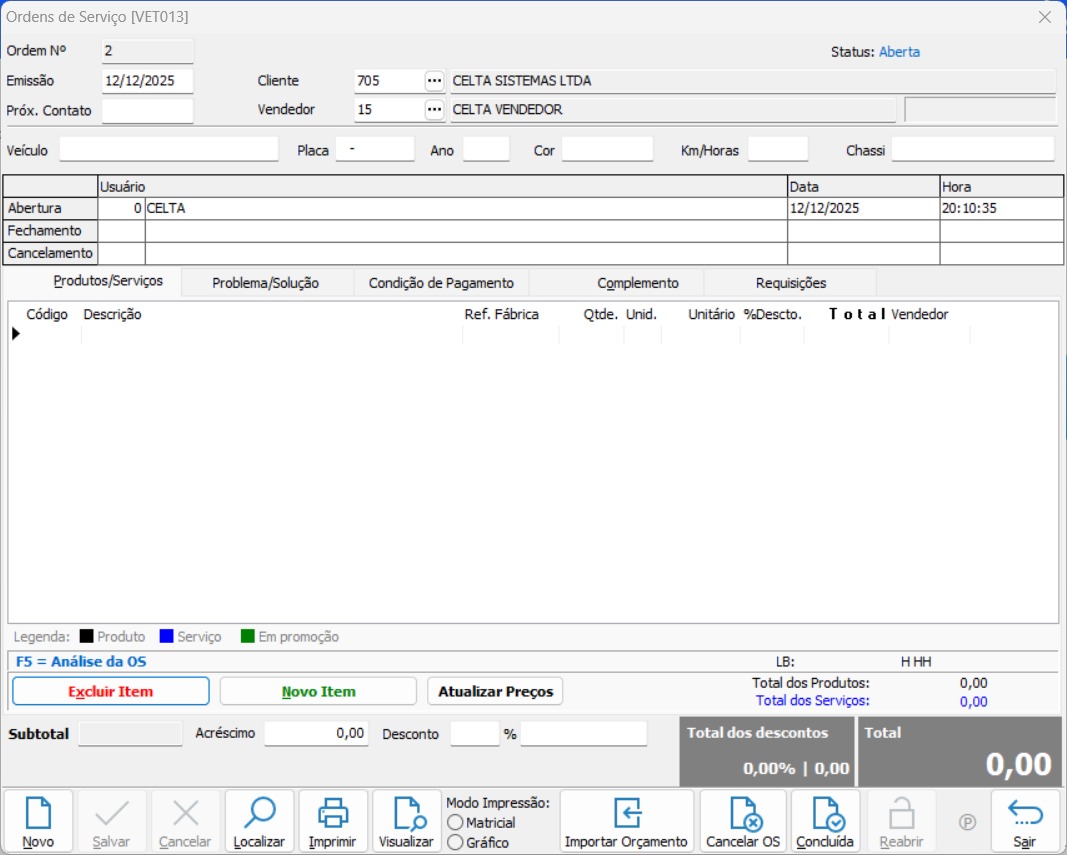
Task: Click the Novo document icon
Action: coord(38,821)
